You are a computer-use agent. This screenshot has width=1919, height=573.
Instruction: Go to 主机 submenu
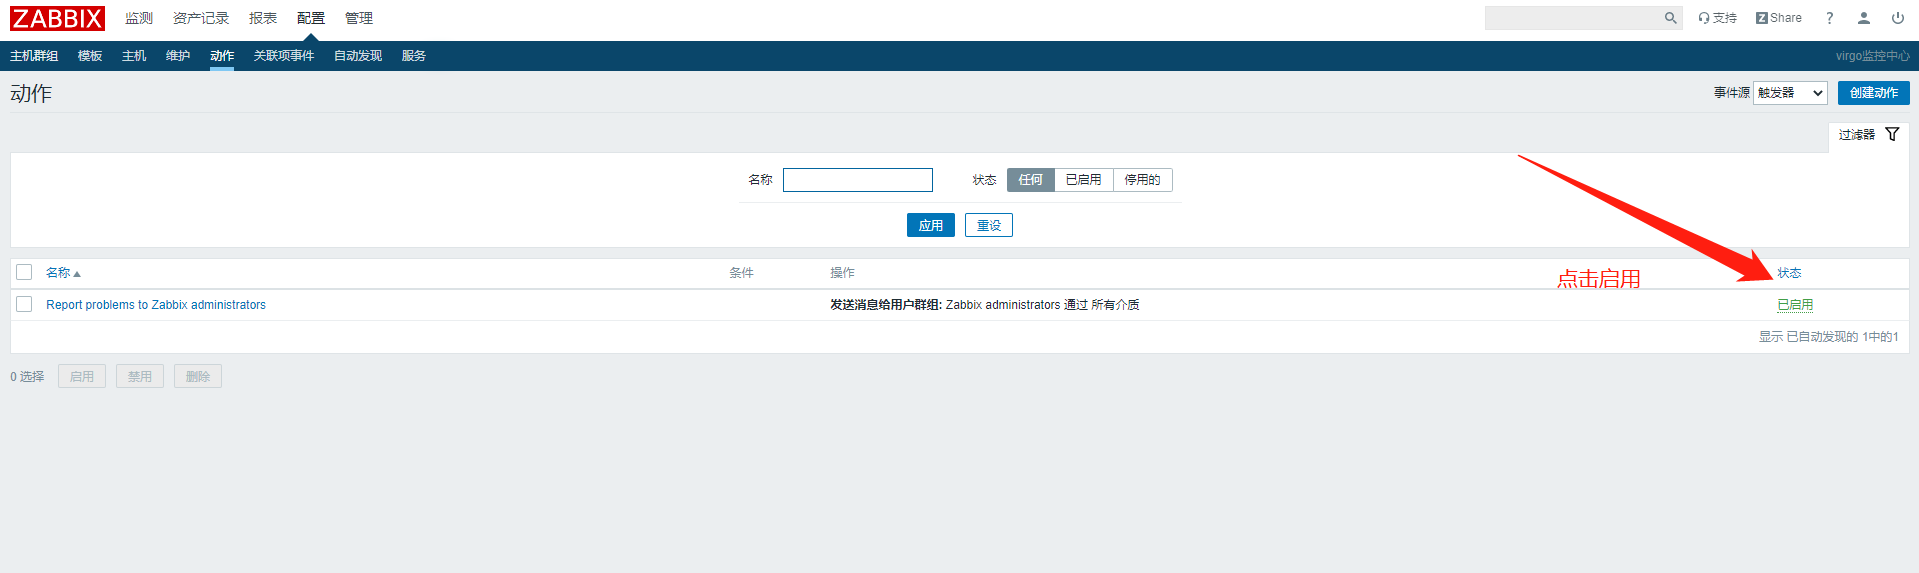click(134, 56)
